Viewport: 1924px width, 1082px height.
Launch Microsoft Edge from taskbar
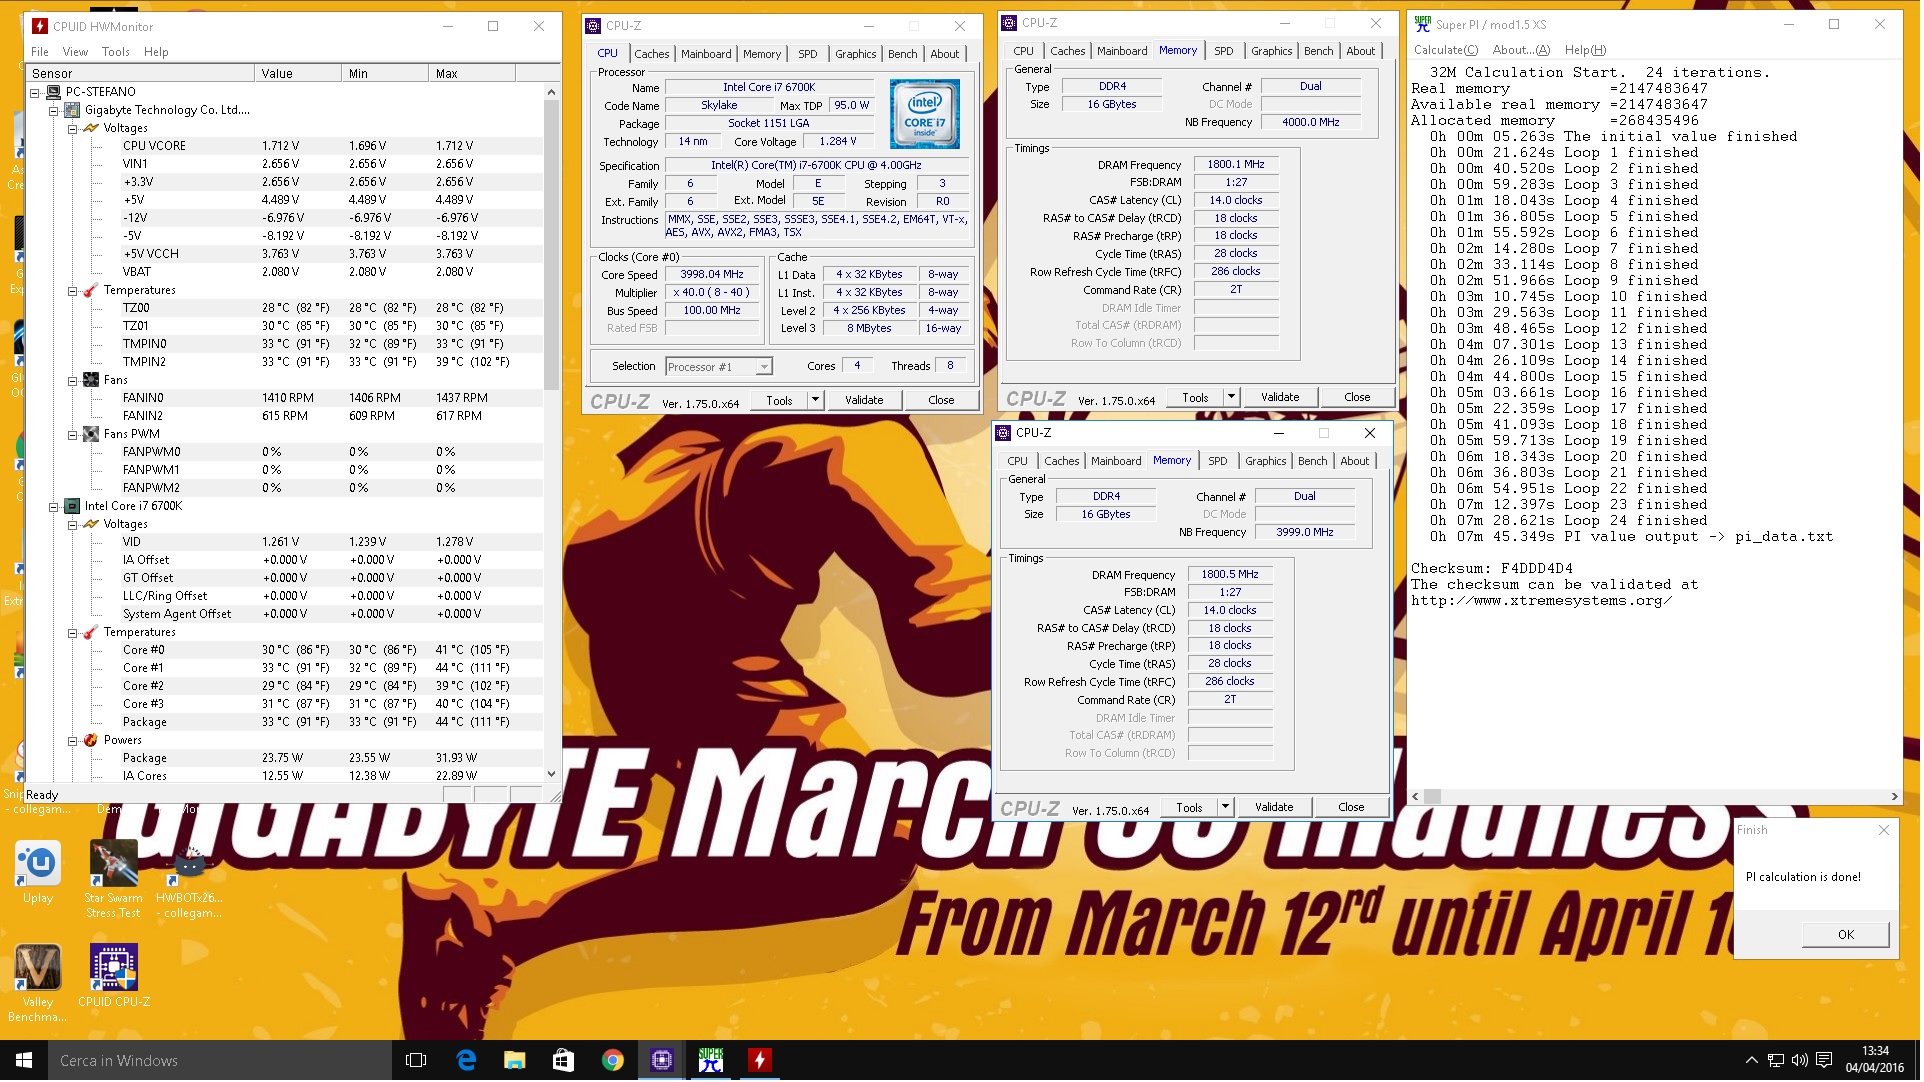click(x=466, y=1061)
